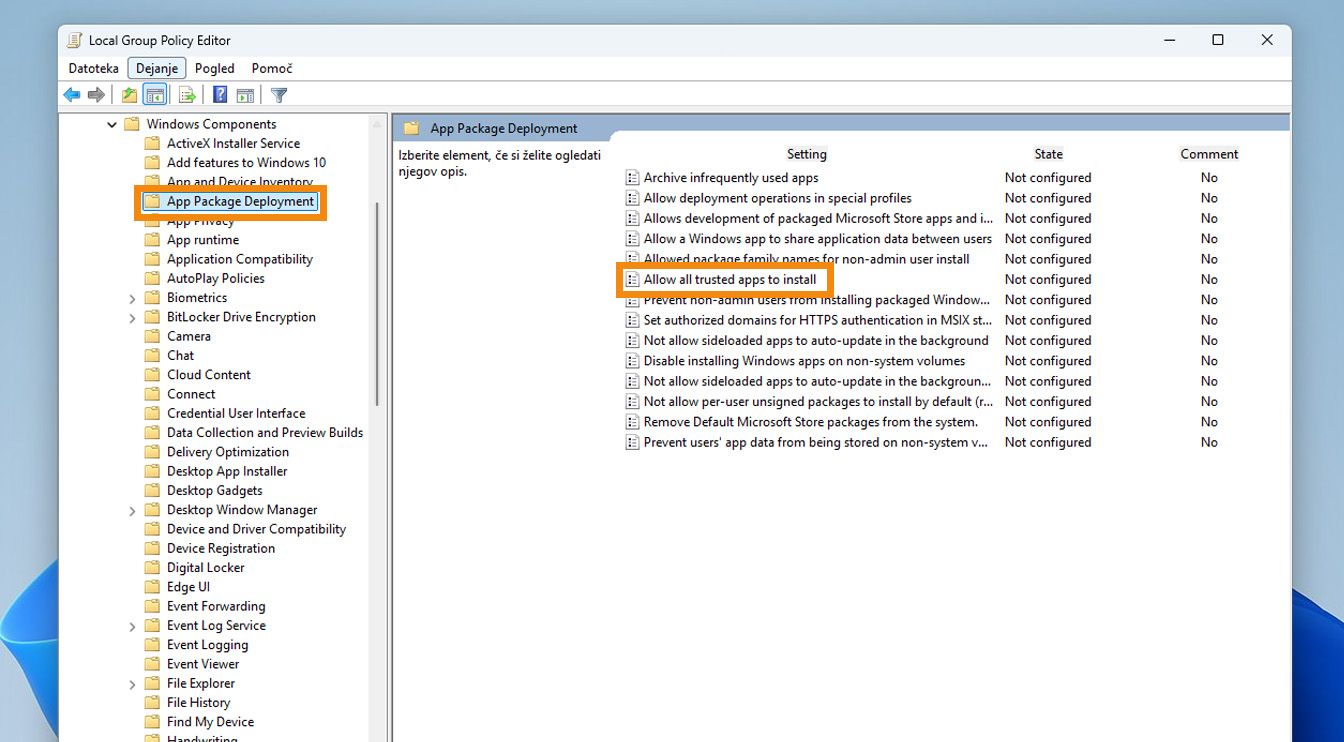This screenshot has height=742, width=1344.
Task: Go up one level with the folder icon
Action: coord(129,95)
